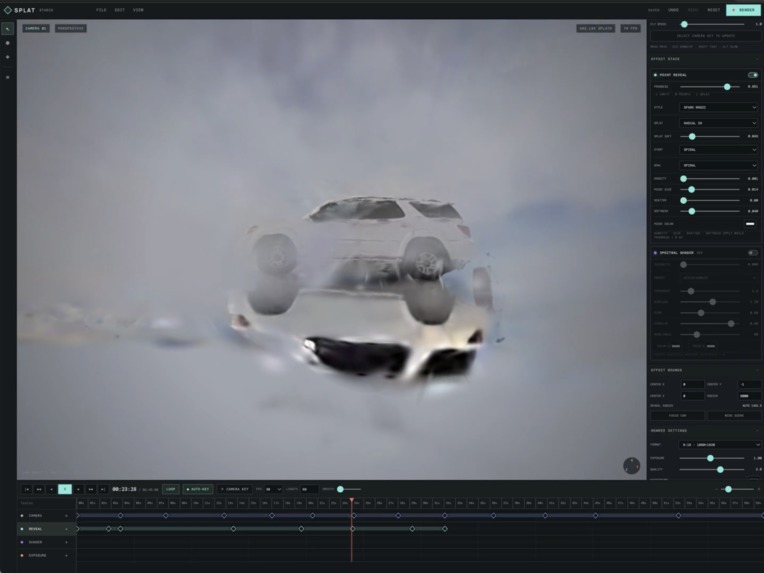The image size is (764, 573).
Task: Open the Point Color swatch
Action: [750, 224]
